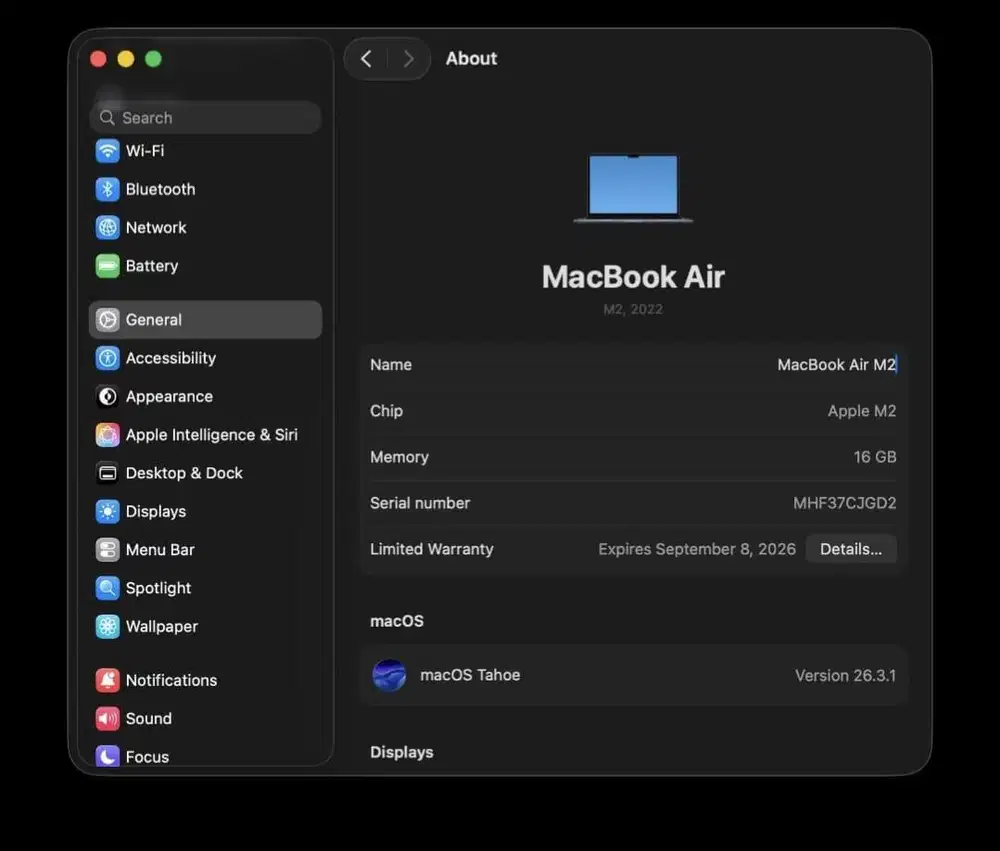Open Wallpaper settings

[x=107, y=626]
